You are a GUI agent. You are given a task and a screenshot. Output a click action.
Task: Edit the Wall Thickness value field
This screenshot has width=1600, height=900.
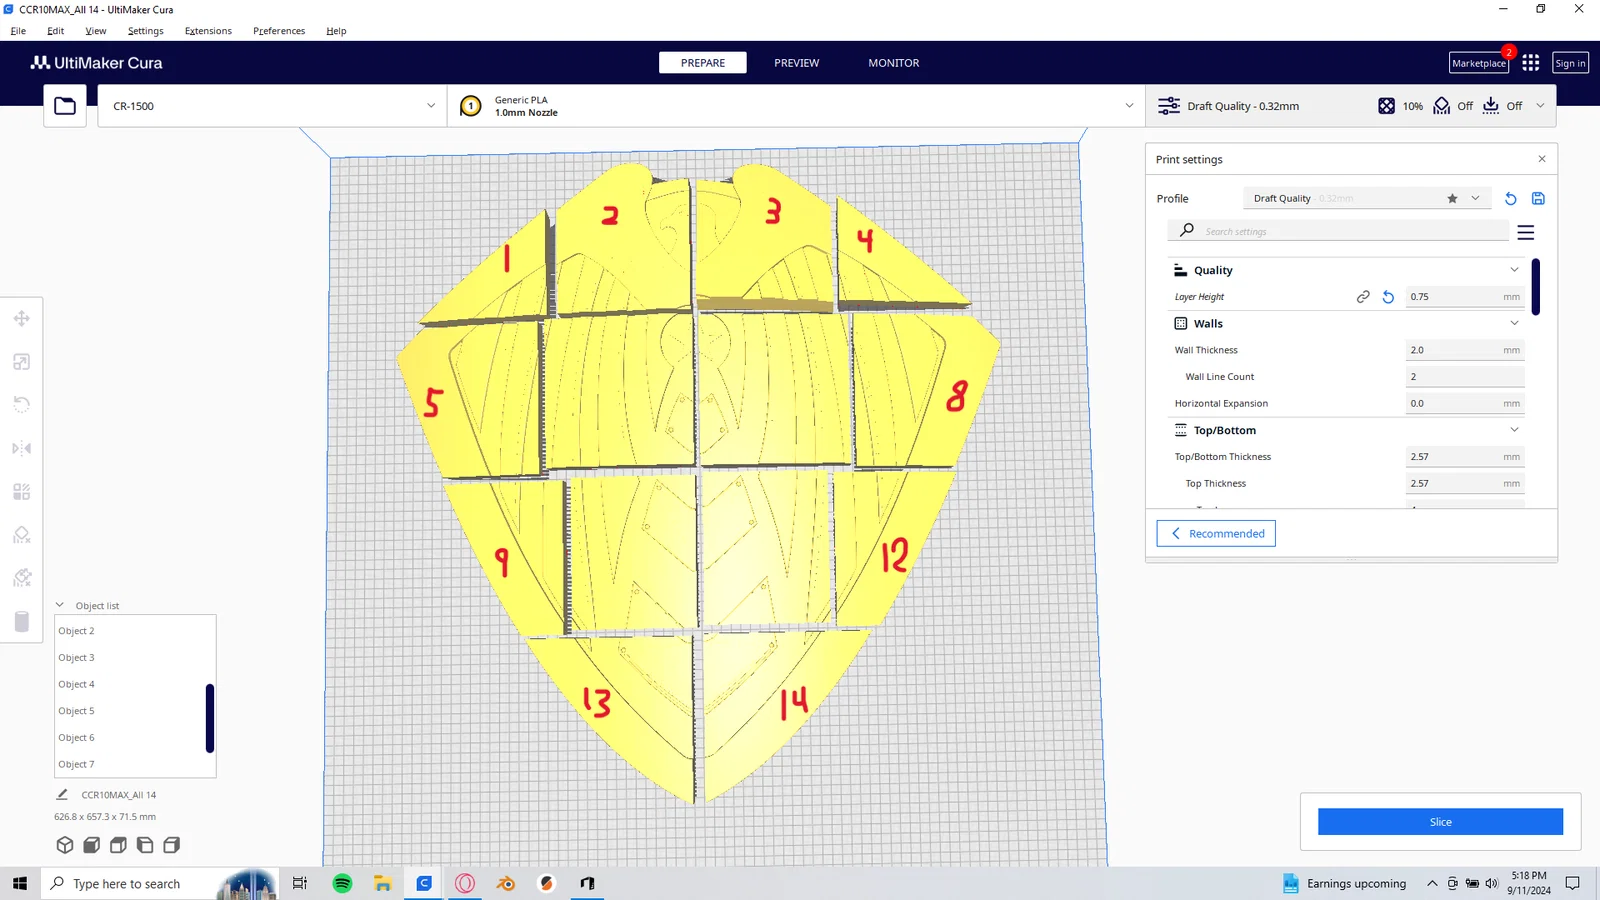(x=1465, y=350)
